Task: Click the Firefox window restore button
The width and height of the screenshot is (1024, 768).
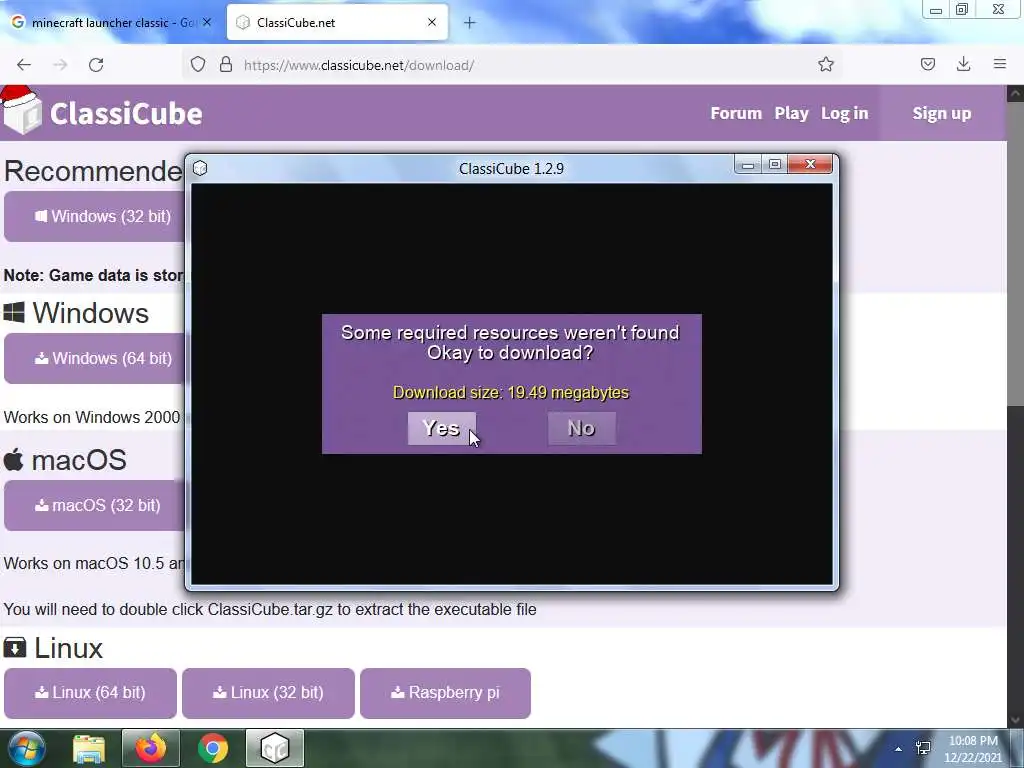Action: click(x=962, y=9)
